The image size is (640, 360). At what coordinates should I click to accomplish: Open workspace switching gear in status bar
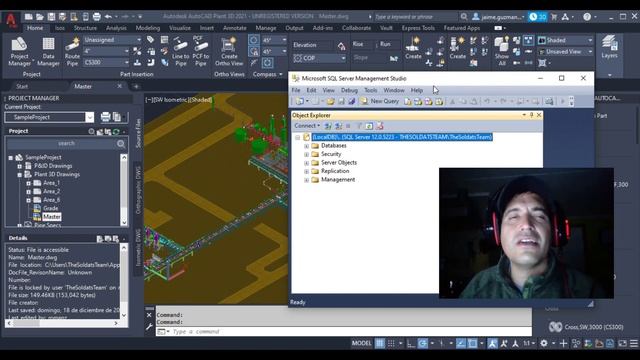544,343
